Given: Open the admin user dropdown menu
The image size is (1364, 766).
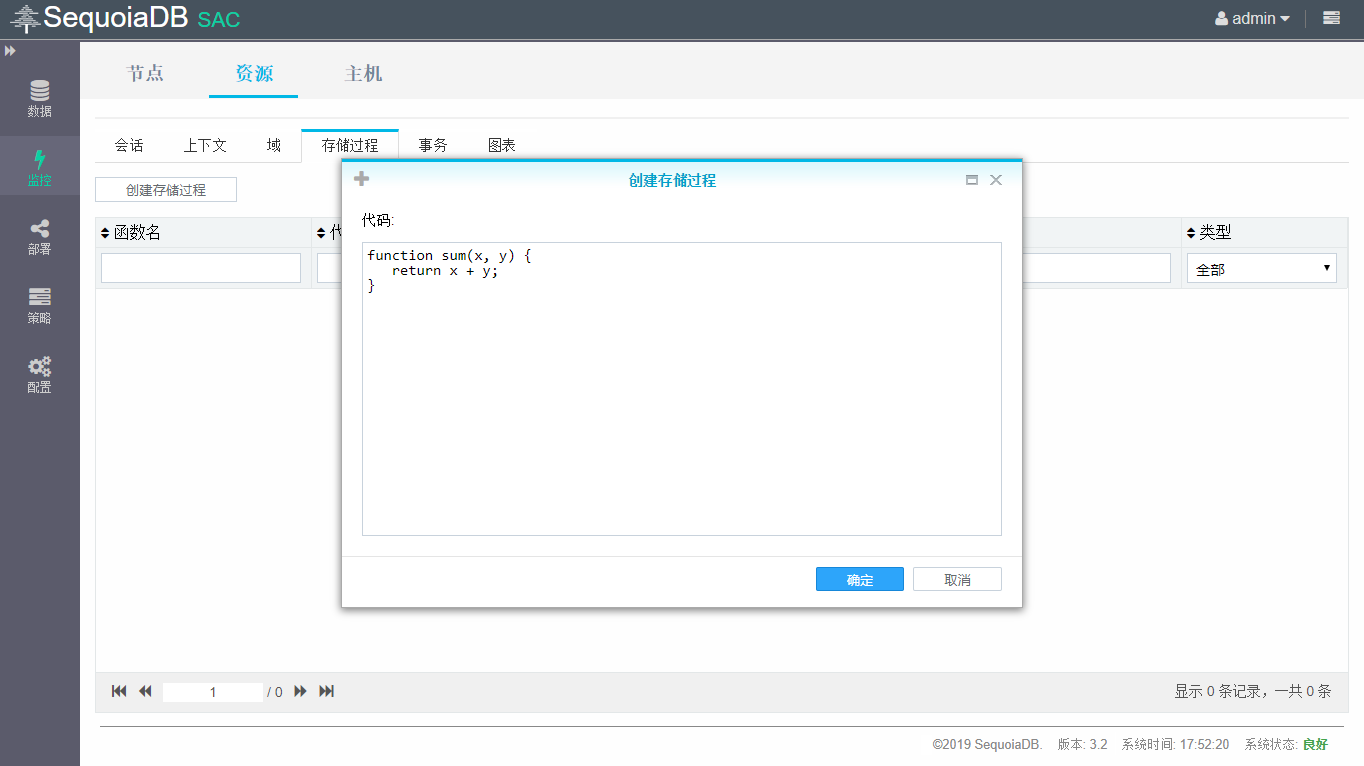Looking at the screenshot, I should tap(1252, 18).
